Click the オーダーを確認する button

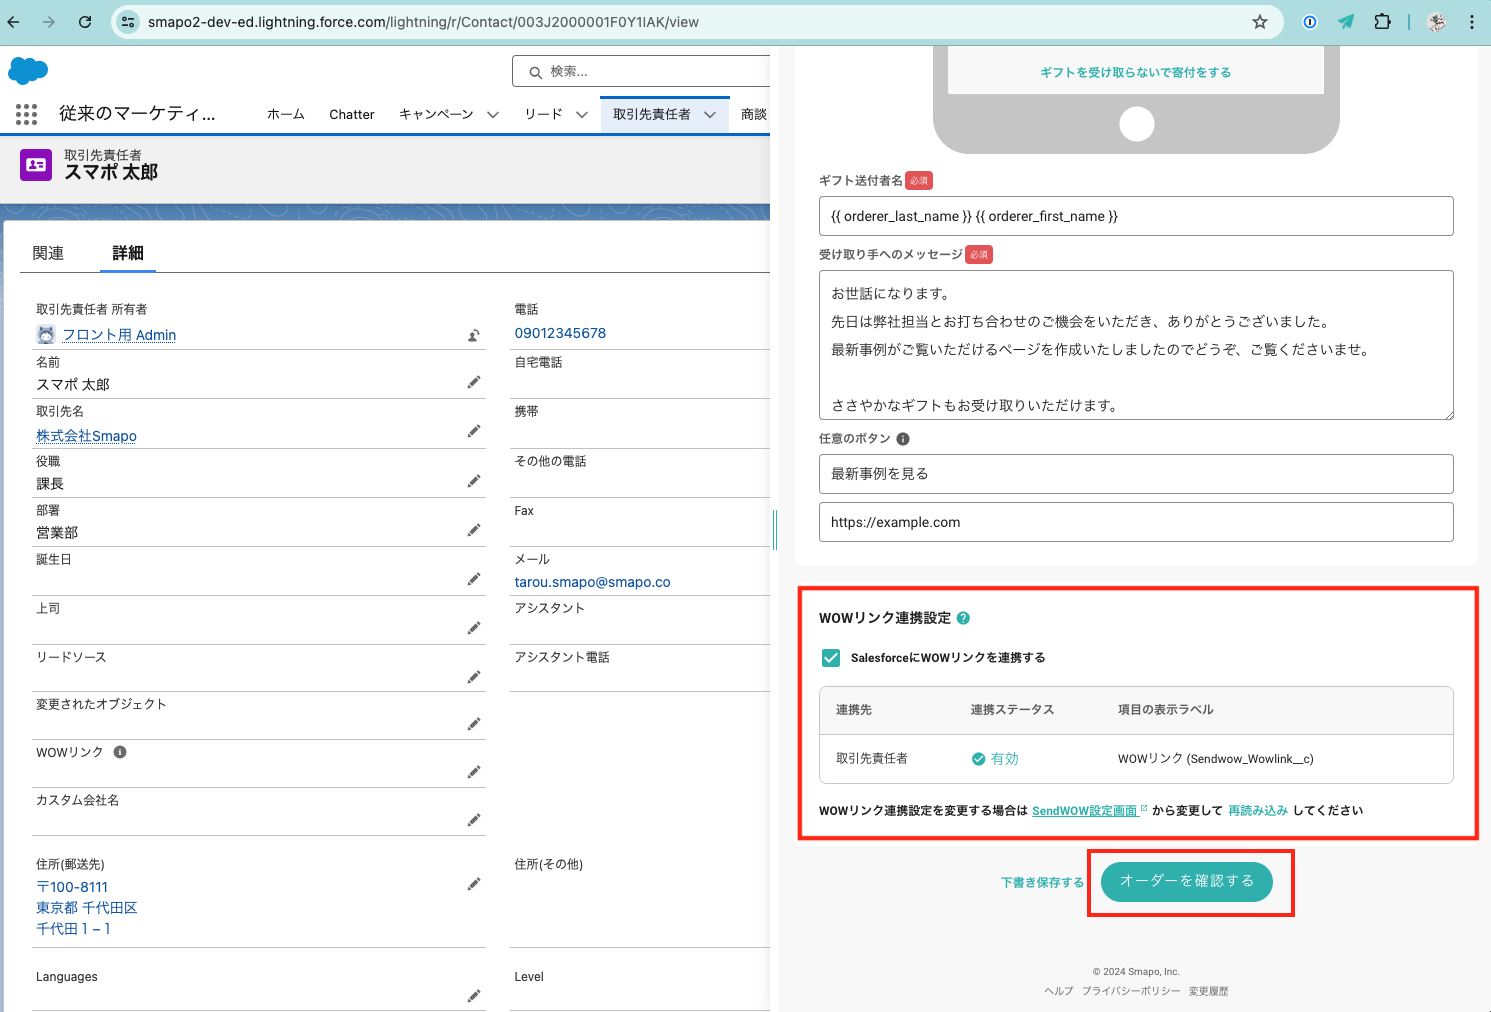(1187, 881)
